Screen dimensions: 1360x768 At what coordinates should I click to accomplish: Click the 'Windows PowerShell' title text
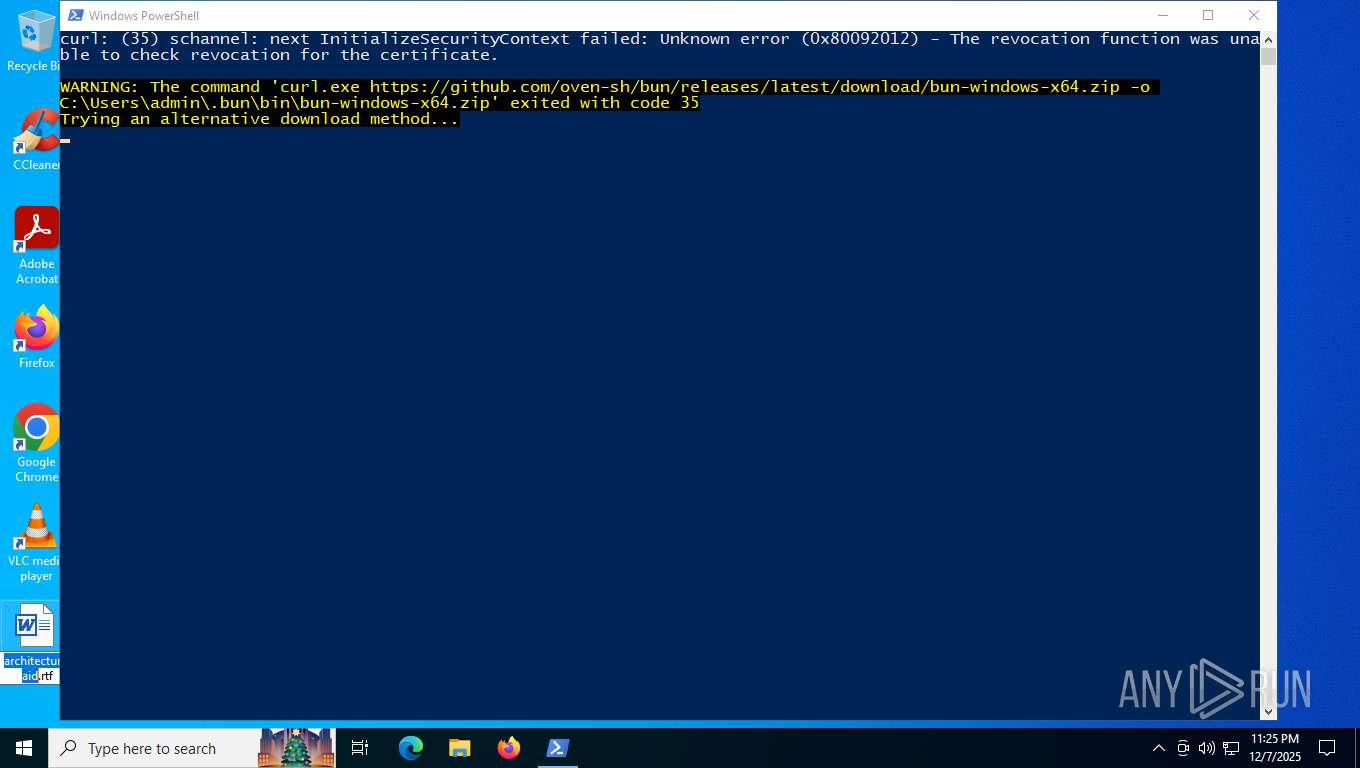pos(144,16)
